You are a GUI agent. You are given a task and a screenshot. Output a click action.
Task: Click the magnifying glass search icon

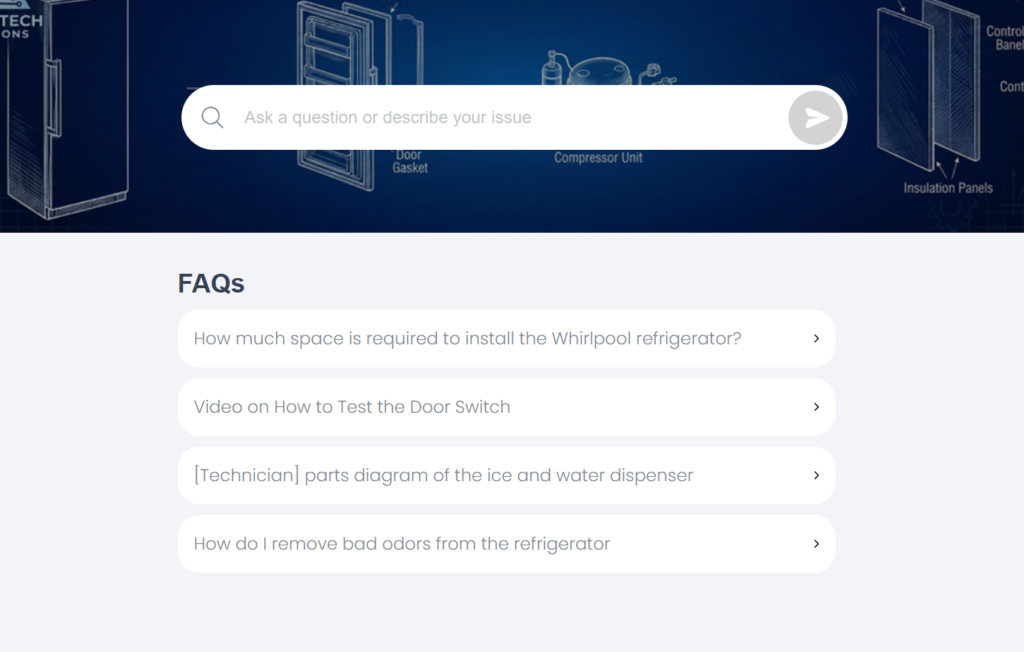tap(212, 118)
